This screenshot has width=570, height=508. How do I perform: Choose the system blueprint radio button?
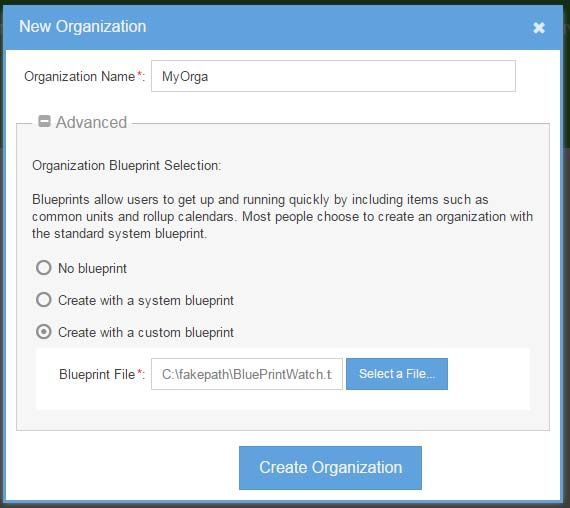44,300
